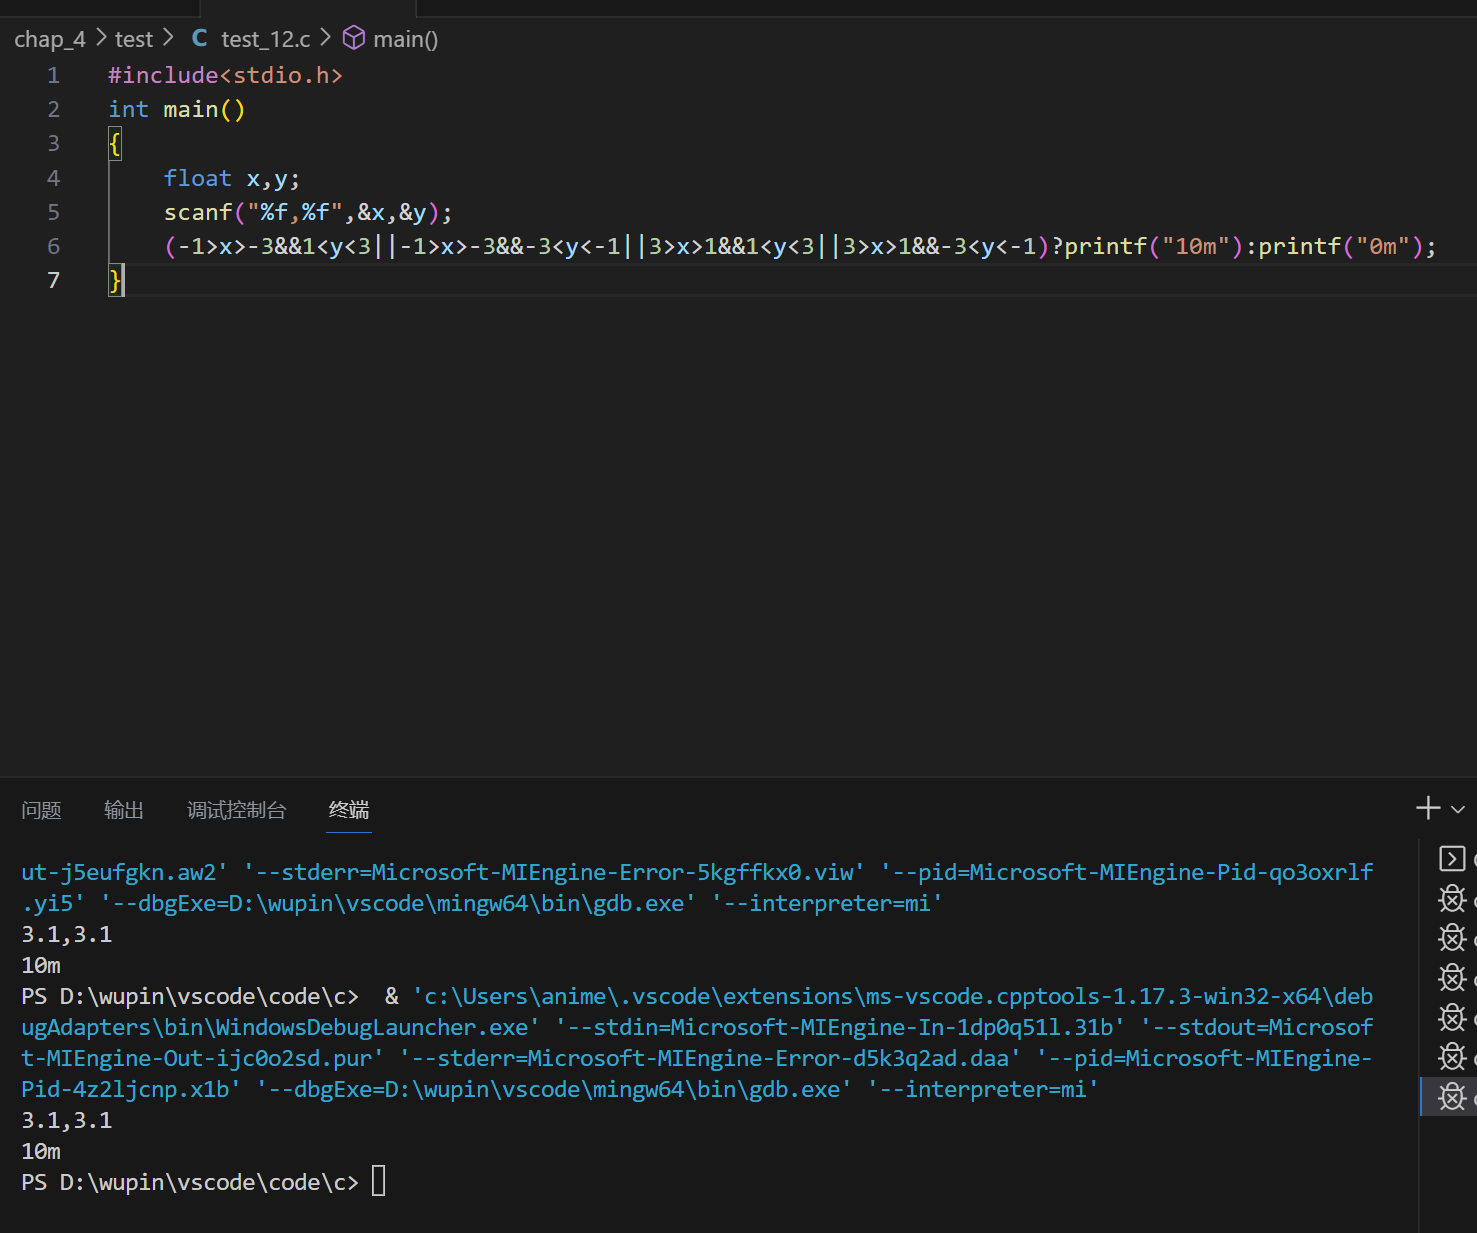Expand the test folder breadcrumb
Screen dimensions: 1477x1233
tap(133, 39)
